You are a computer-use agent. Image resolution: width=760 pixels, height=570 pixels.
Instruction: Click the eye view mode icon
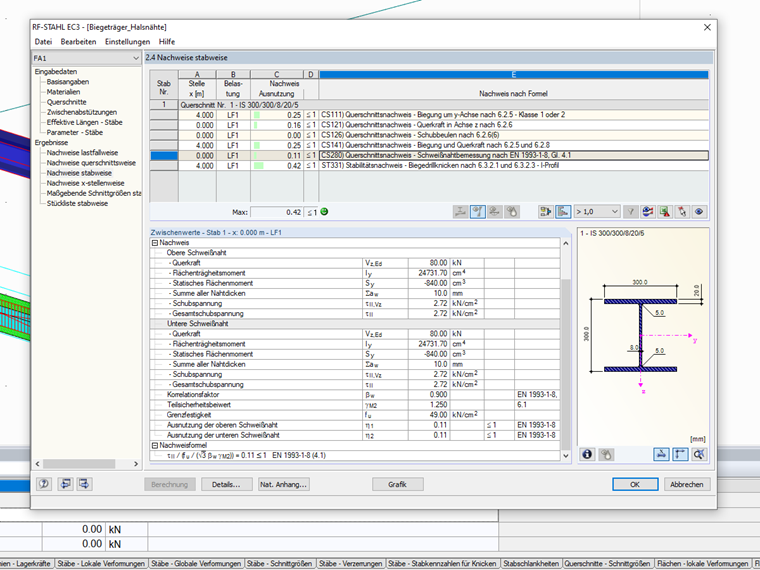pyautogui.click(x=699, y=212)
